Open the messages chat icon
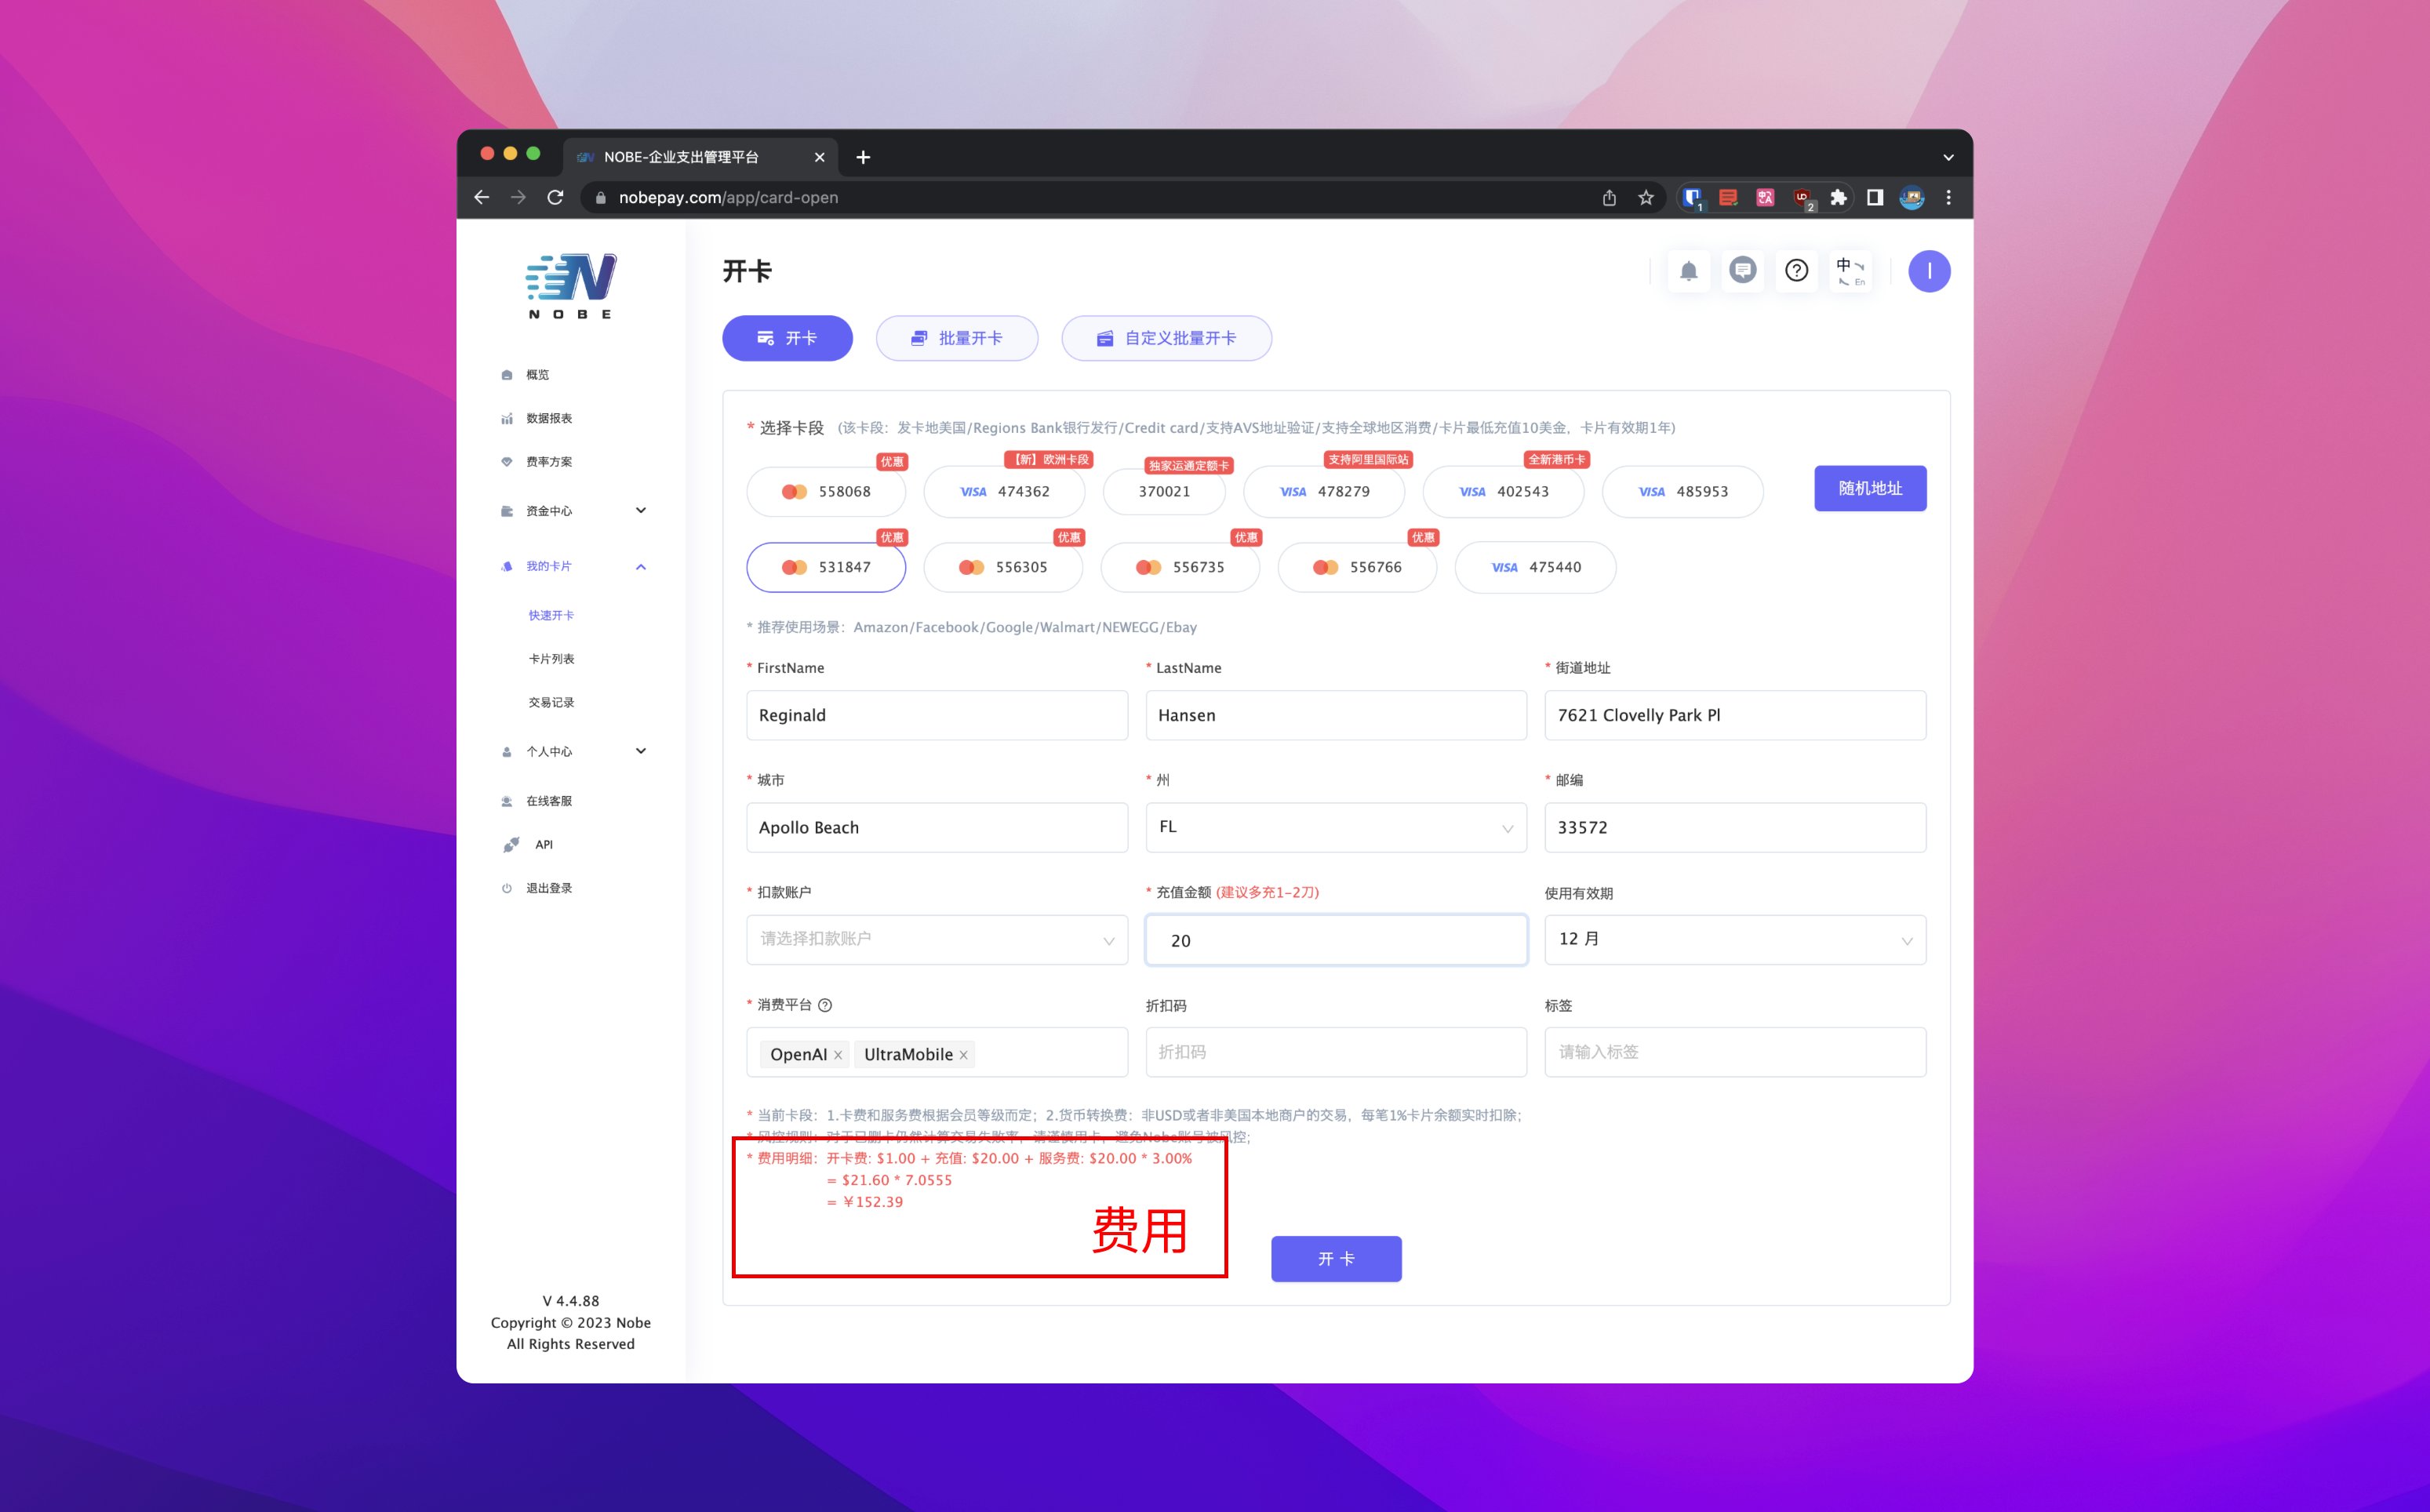Image resolution: width=2430 pixels, height=1512 pixels. tap(1743, 271)
